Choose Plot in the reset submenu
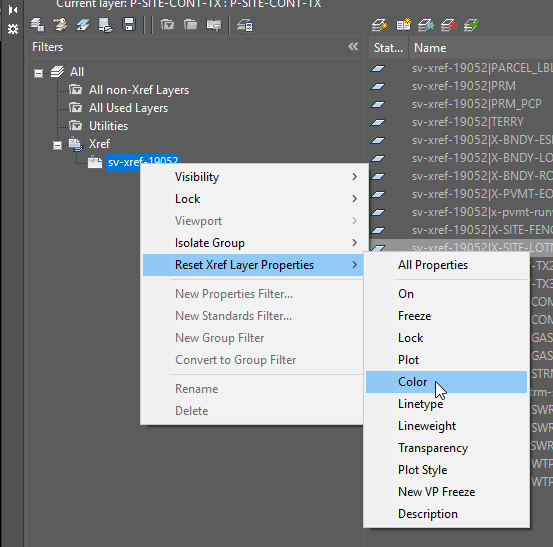The image size is (553, 547). [446, 360]
